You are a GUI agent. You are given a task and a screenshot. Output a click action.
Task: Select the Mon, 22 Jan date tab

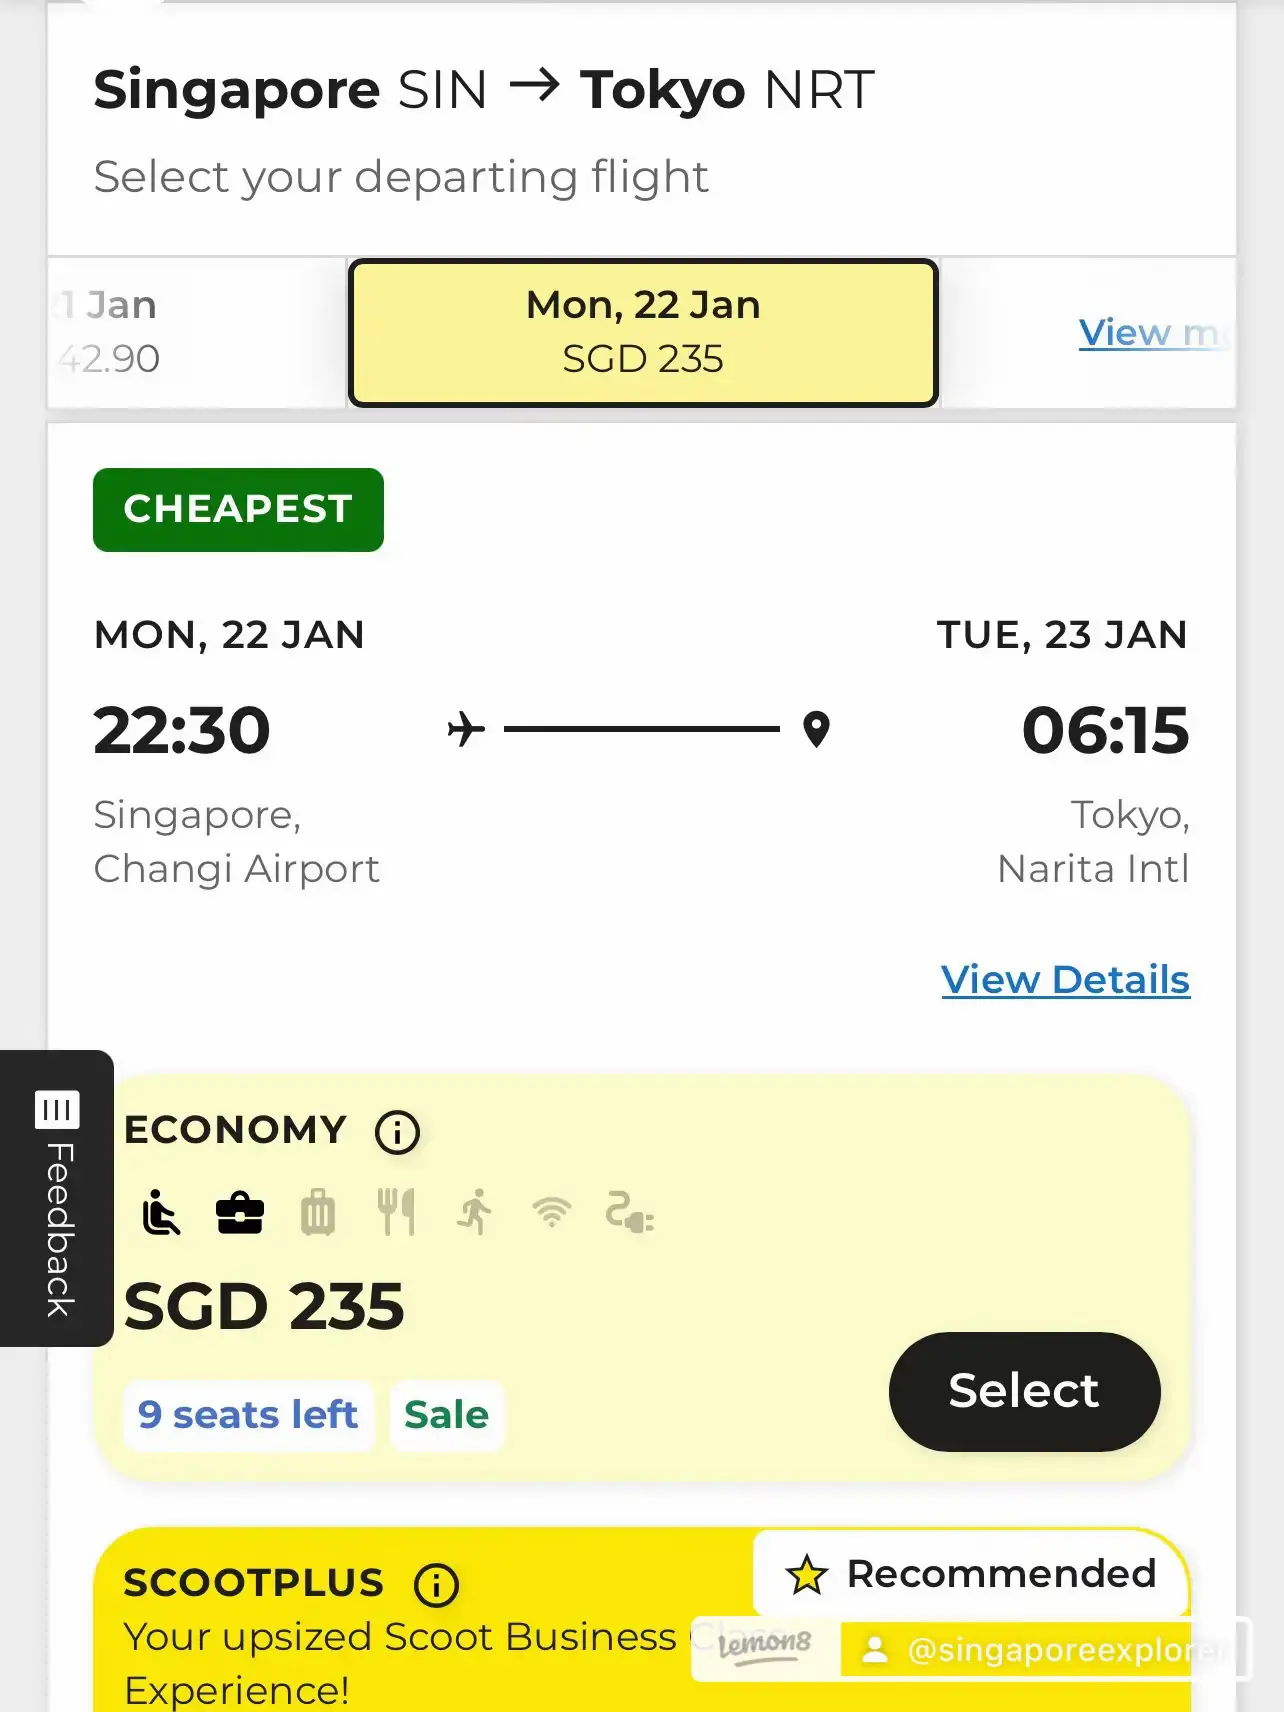coord(642,330)
